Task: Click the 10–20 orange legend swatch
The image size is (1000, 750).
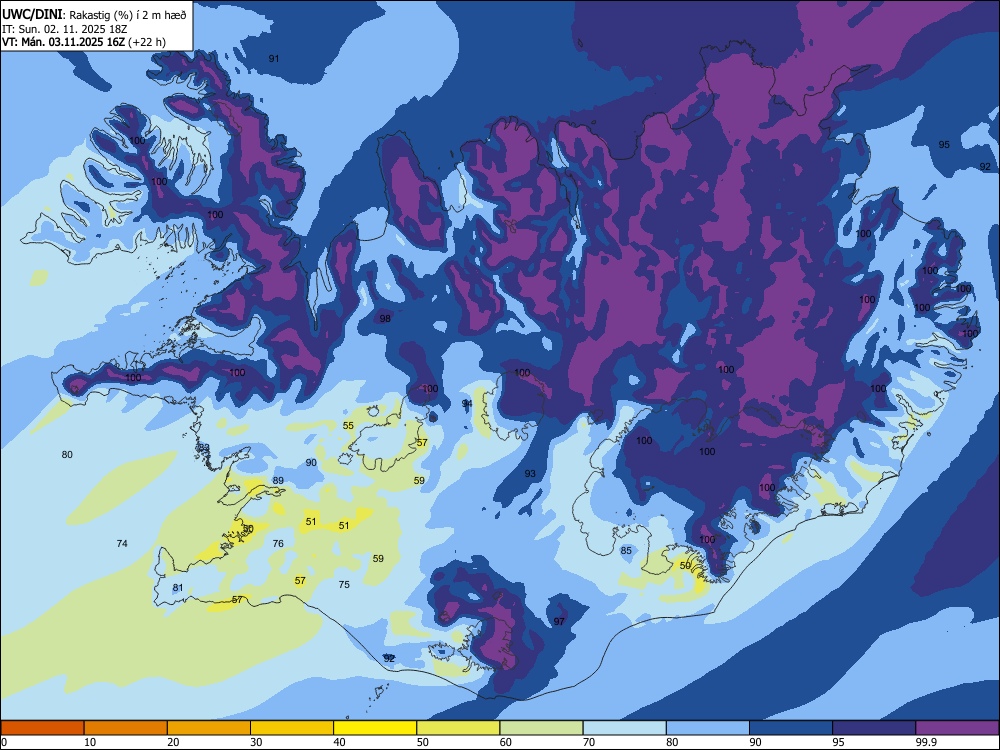Action: click(x=126, y=728)
